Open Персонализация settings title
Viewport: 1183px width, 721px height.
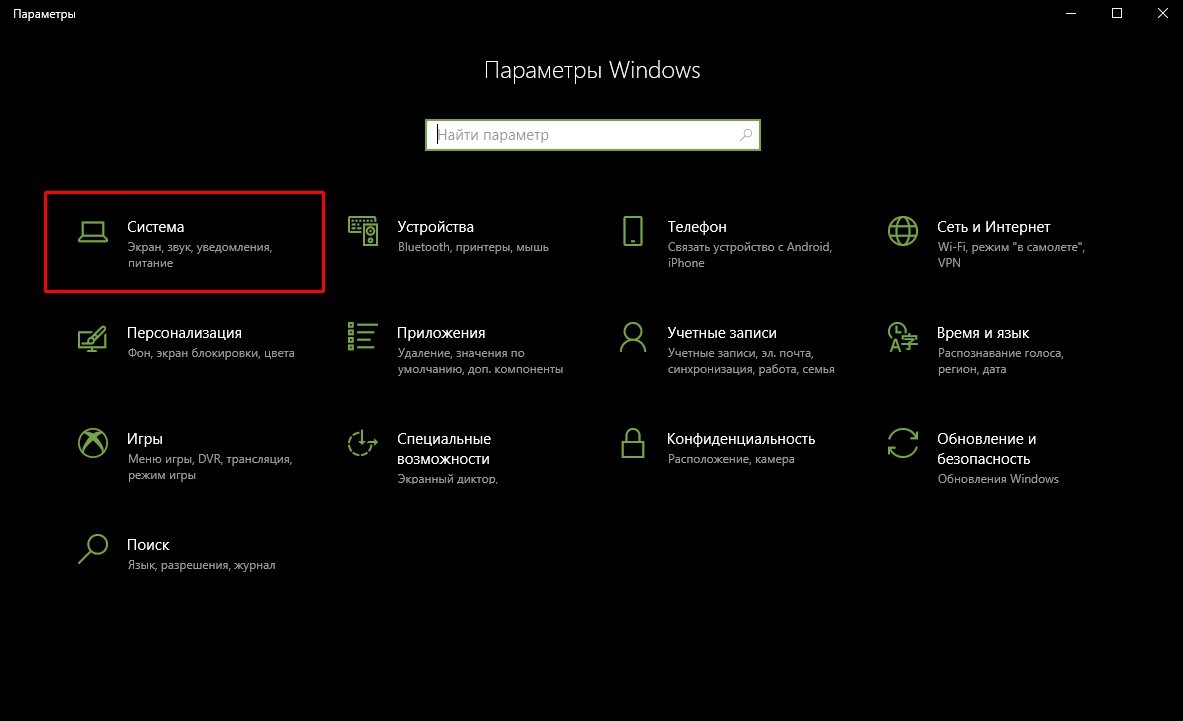point(184,333)
